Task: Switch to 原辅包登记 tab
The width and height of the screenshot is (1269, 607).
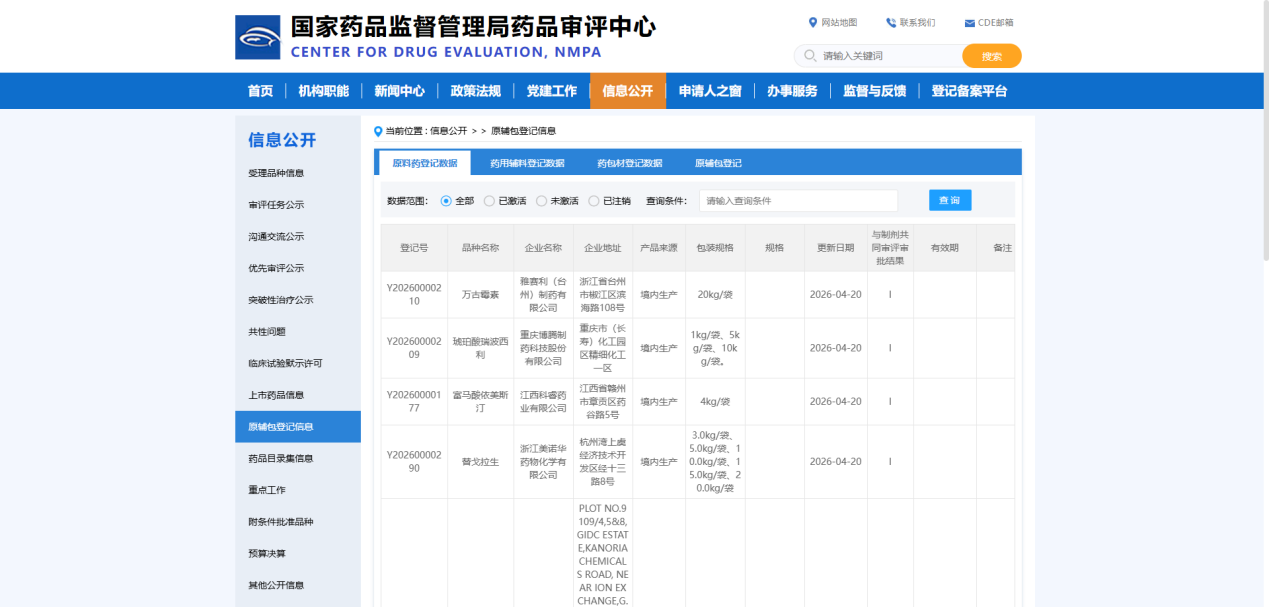Action: pyautogui.click(x=718, y=163)
